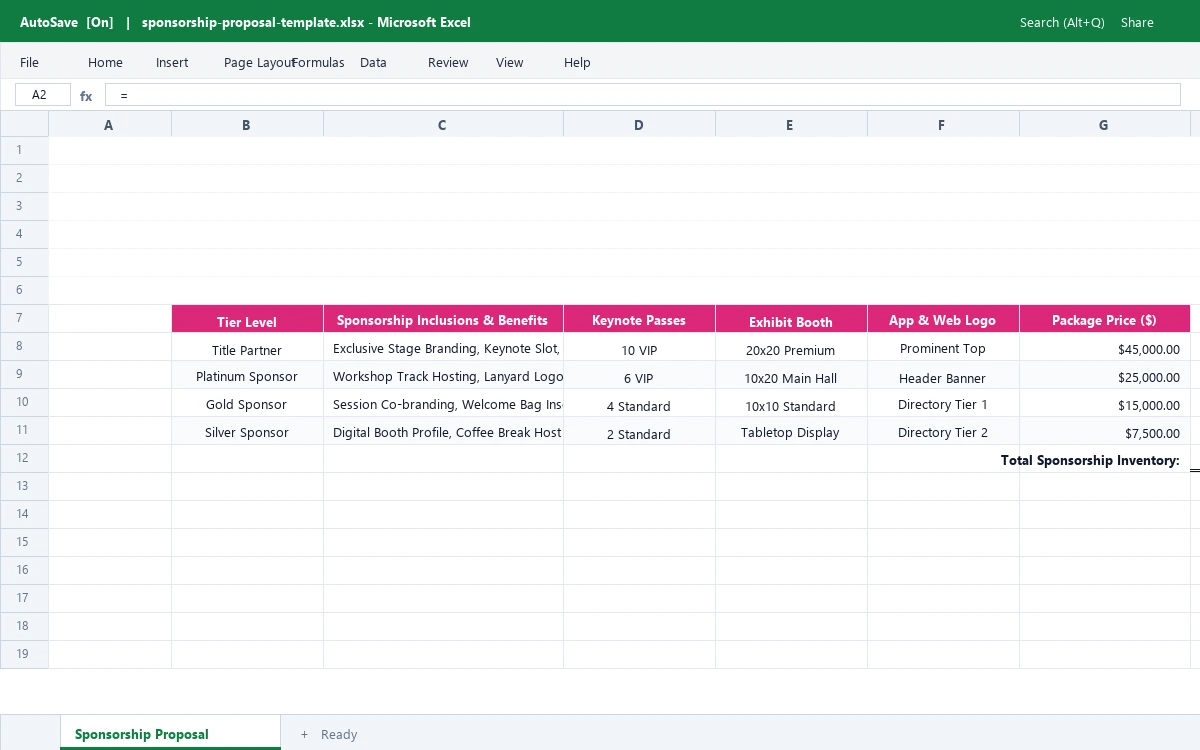This screenshot has height=750, width=1200.
Task: Open the File menu
Action: pyautogui.click(x=29, y=62)
